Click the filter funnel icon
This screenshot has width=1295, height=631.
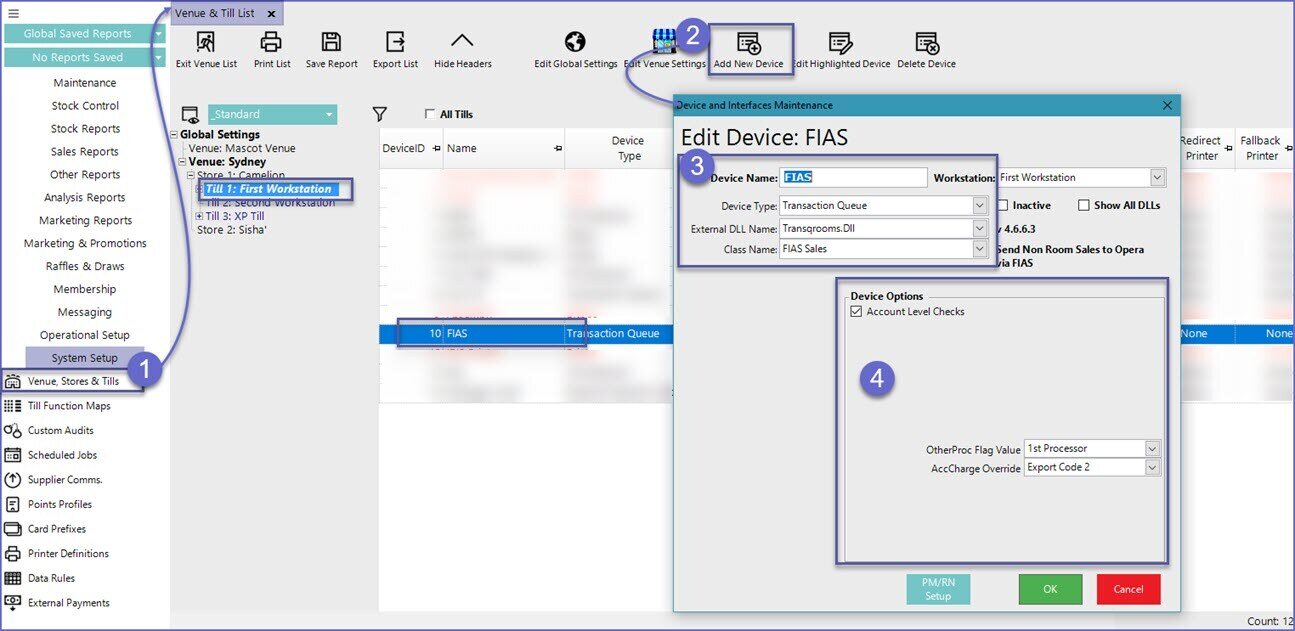coord(379,114)
